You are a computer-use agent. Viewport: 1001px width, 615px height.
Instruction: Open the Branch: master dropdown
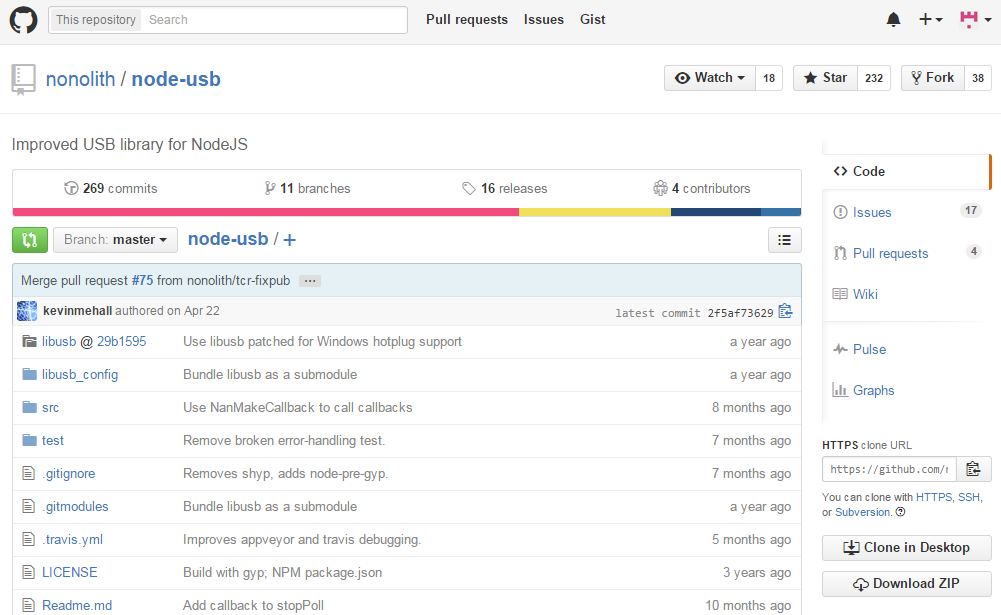click(115, 240)
